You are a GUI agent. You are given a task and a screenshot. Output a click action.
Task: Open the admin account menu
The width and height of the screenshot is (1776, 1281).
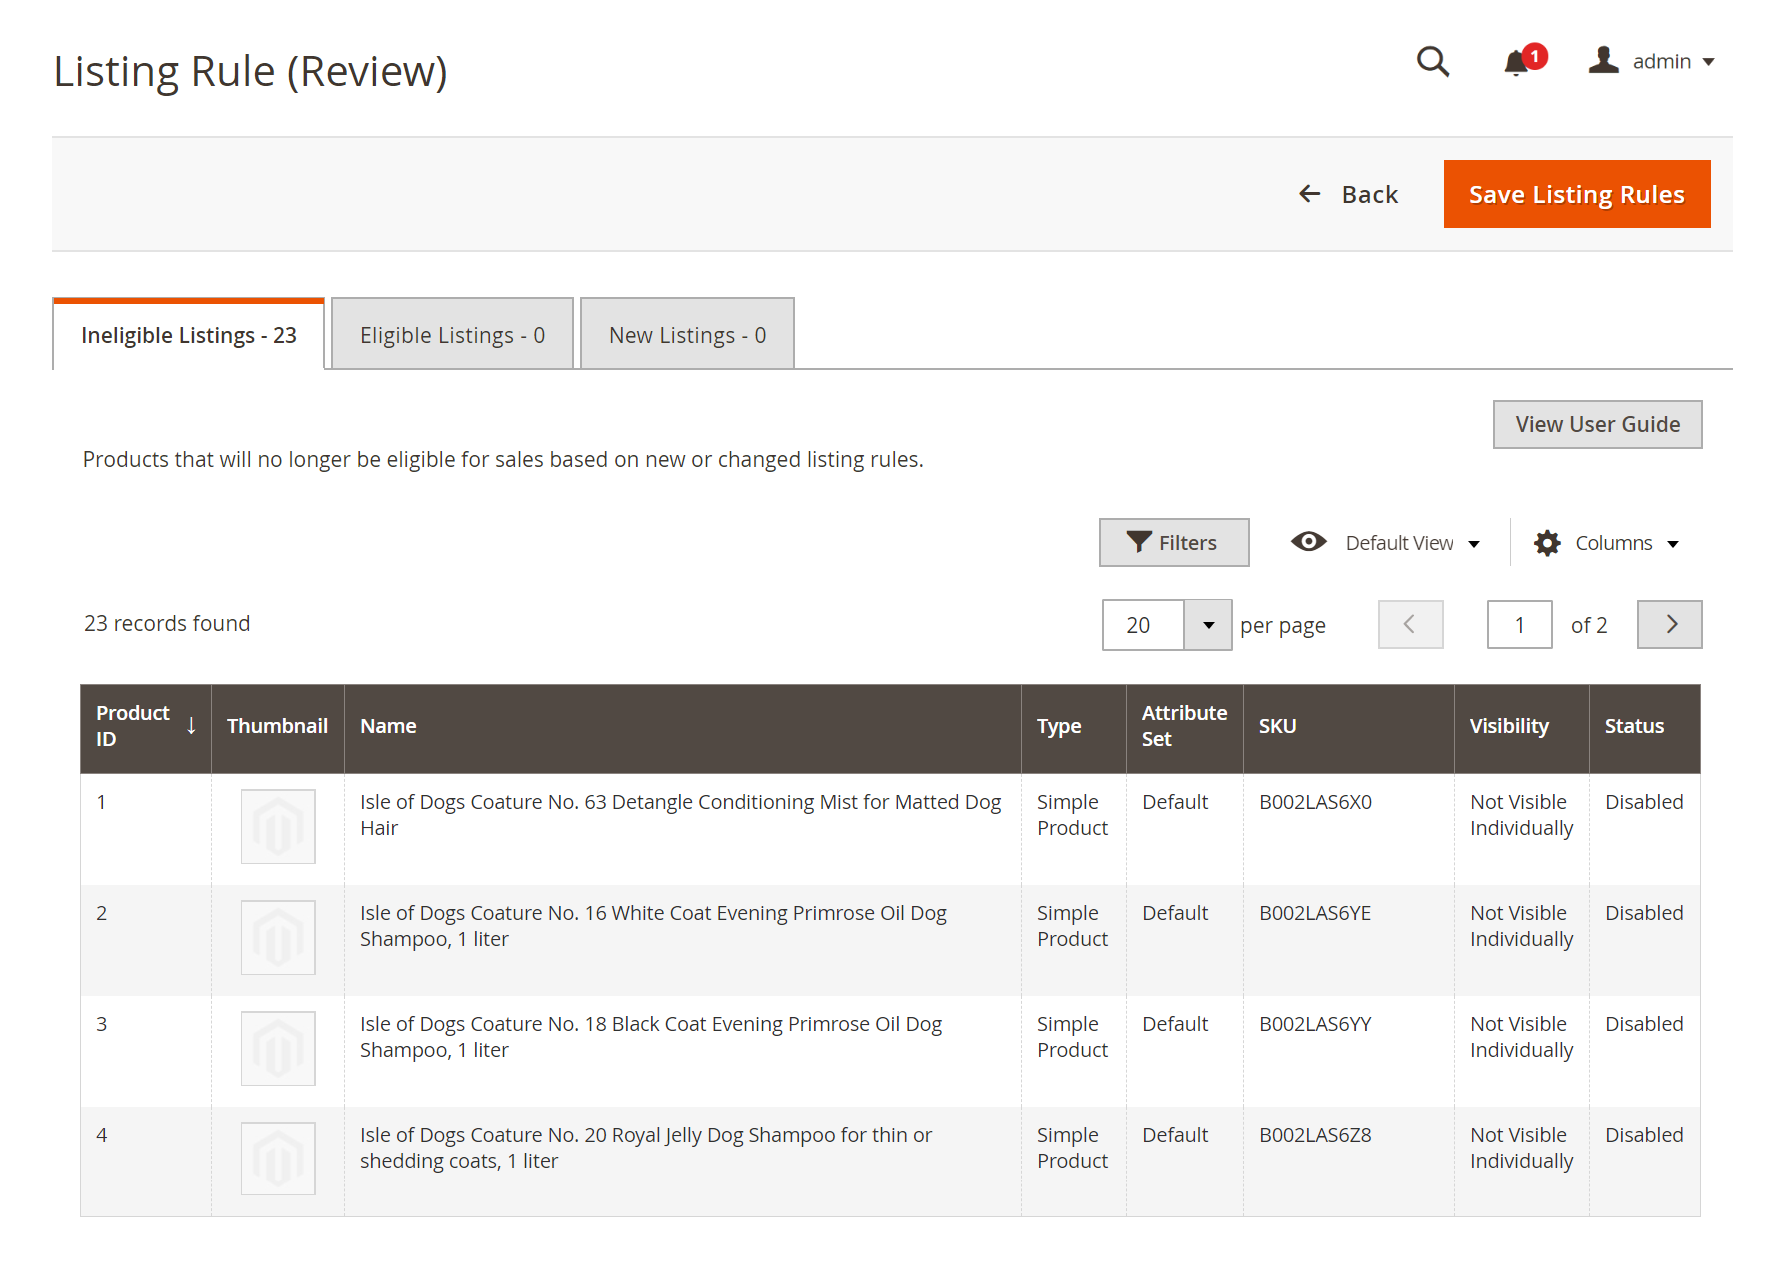coord(1652,61)
